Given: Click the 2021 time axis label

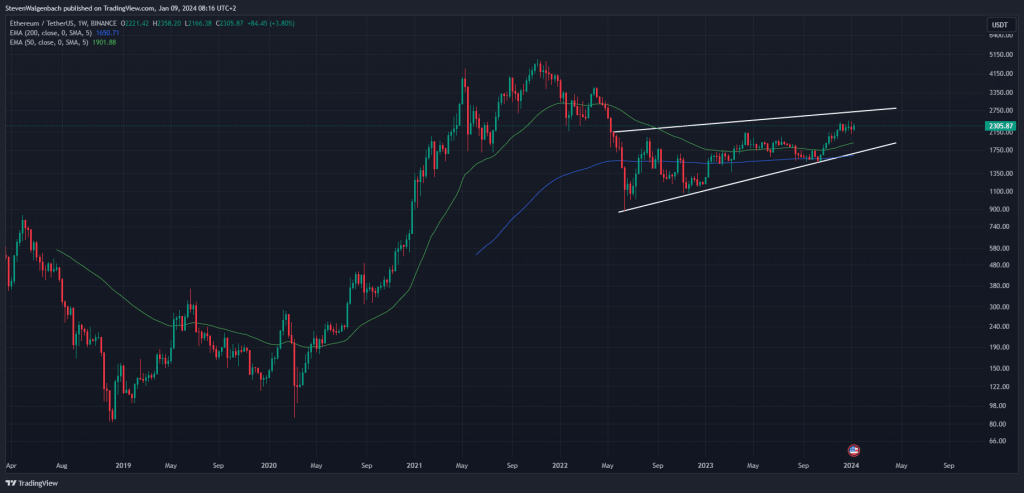Looking at the screenshot, I should 414,466.
